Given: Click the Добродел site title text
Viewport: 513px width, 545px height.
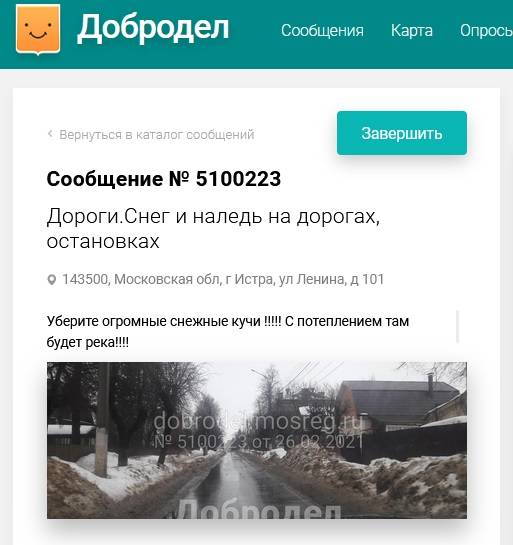Looking at the screenshot, I should (x=153, y=29).
